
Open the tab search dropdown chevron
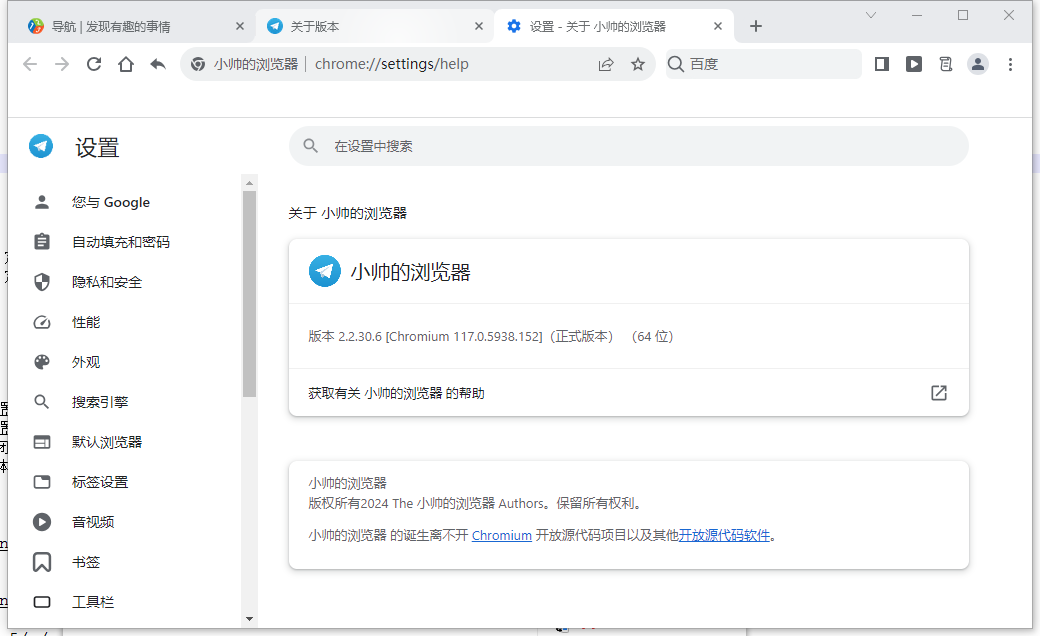click(x=871, y=15)
